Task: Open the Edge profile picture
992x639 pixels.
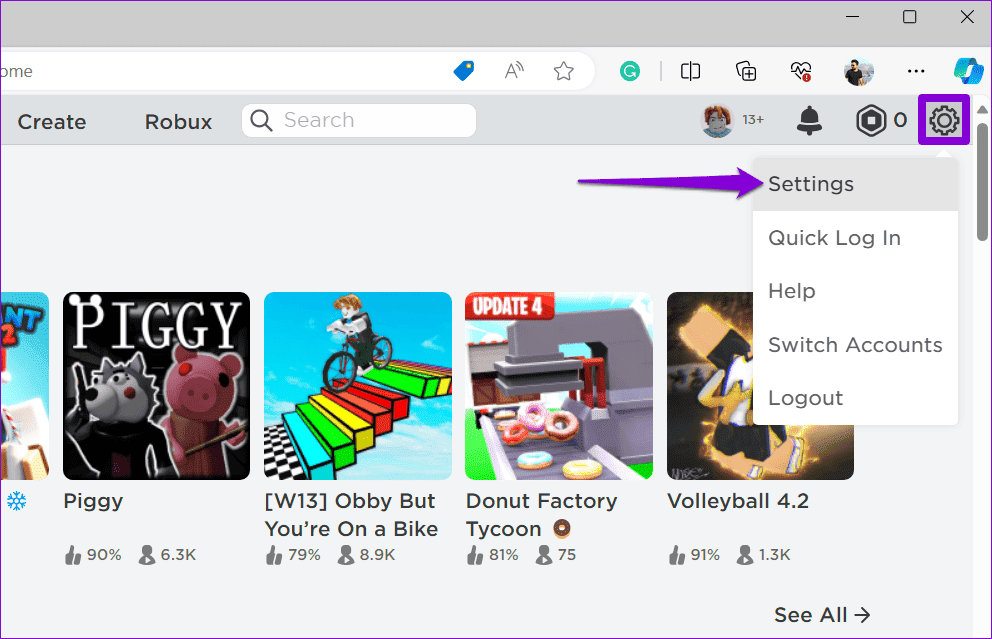Action: 859,71
